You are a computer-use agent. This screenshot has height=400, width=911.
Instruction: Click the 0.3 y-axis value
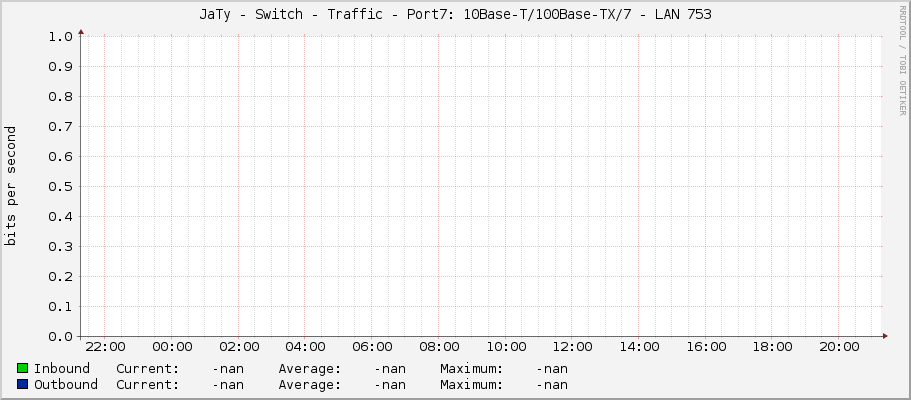pos(61,247)
